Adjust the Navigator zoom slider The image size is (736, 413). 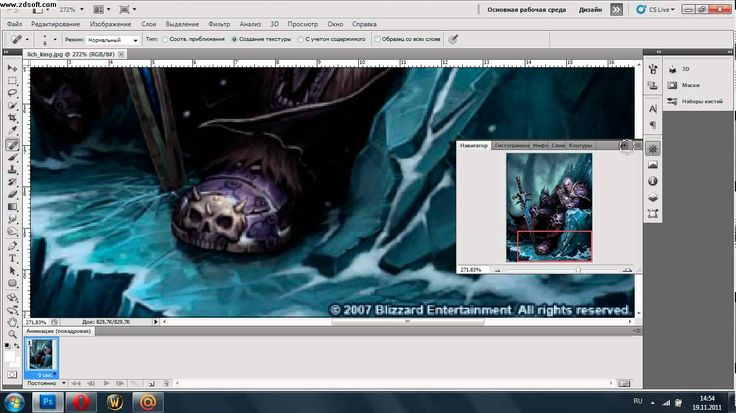[578, 270]
